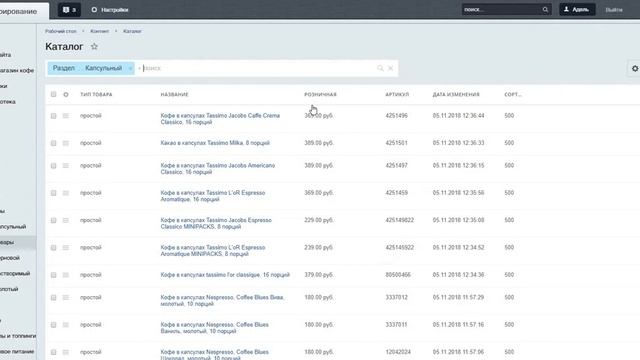
Task: Open actions menu for Coffee Blues Ваниль row
Action: (66, 325)
